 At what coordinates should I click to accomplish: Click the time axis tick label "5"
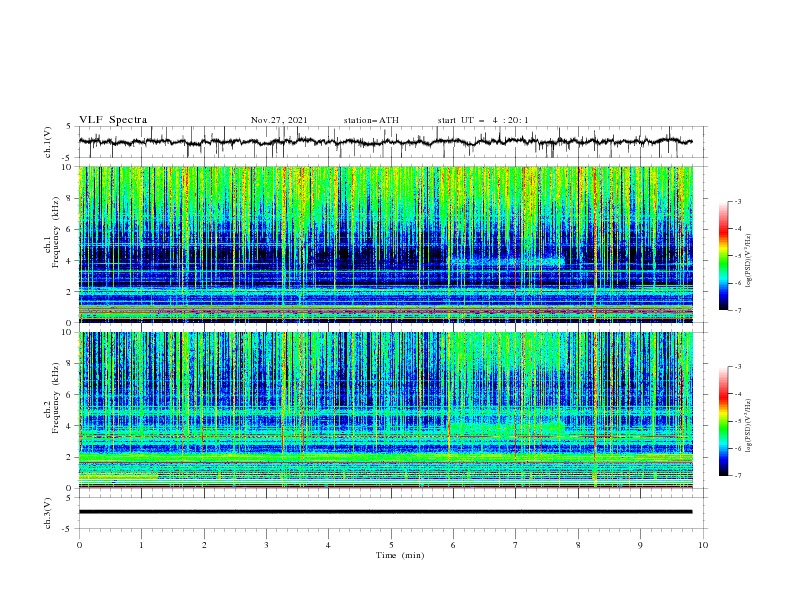coord(391,545)
